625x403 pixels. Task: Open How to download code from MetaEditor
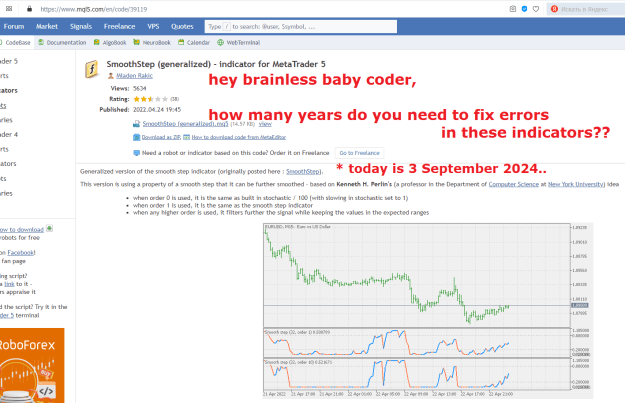239,137
